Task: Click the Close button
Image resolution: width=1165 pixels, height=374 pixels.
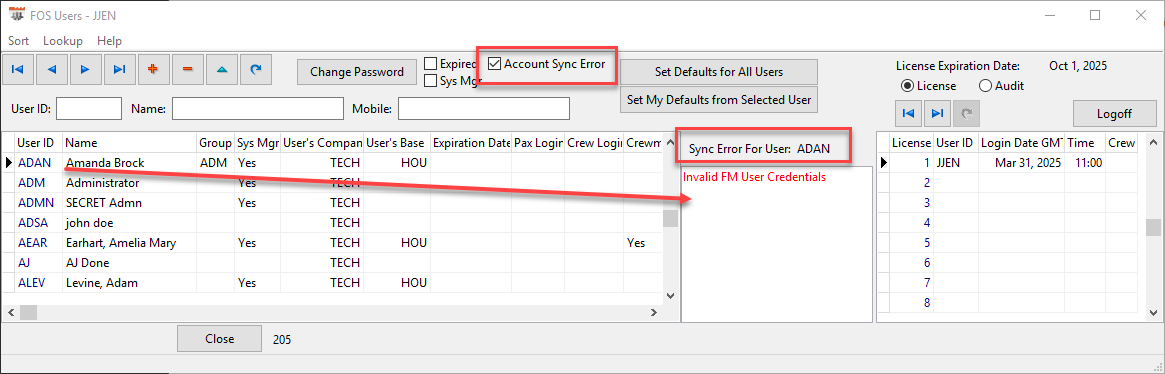Action: 219,339
